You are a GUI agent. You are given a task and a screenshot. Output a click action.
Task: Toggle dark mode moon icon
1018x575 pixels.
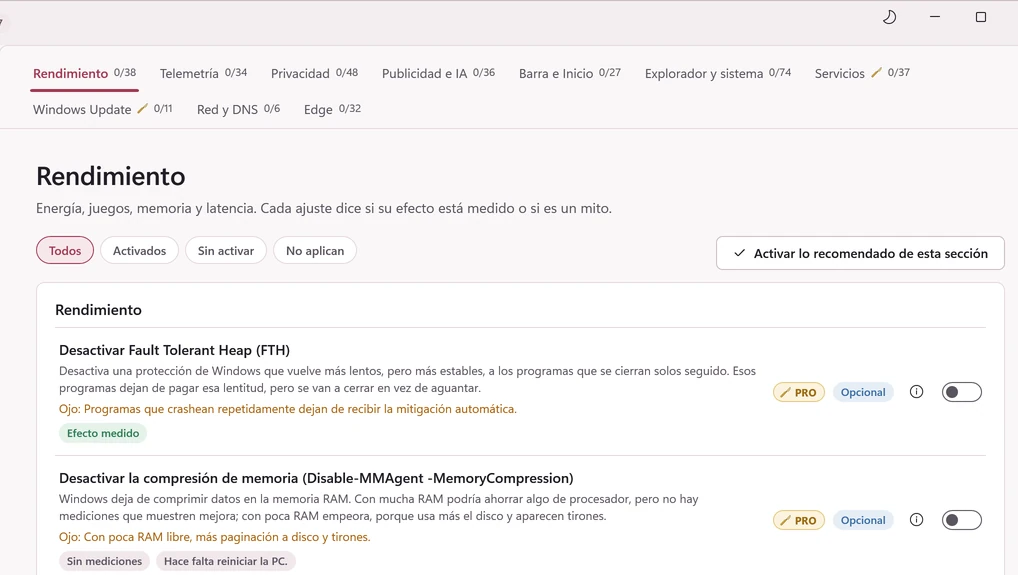click(889, 17)
